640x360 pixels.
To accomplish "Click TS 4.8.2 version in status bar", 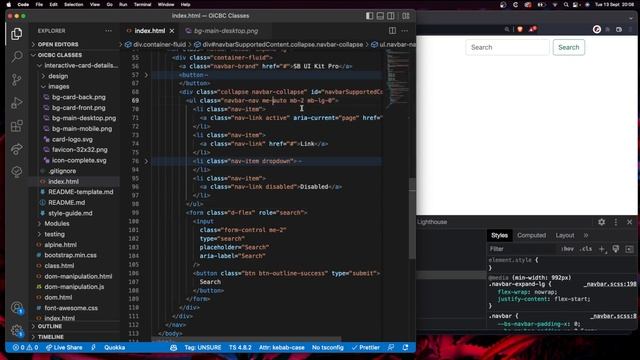I will (x=240, y=347).
